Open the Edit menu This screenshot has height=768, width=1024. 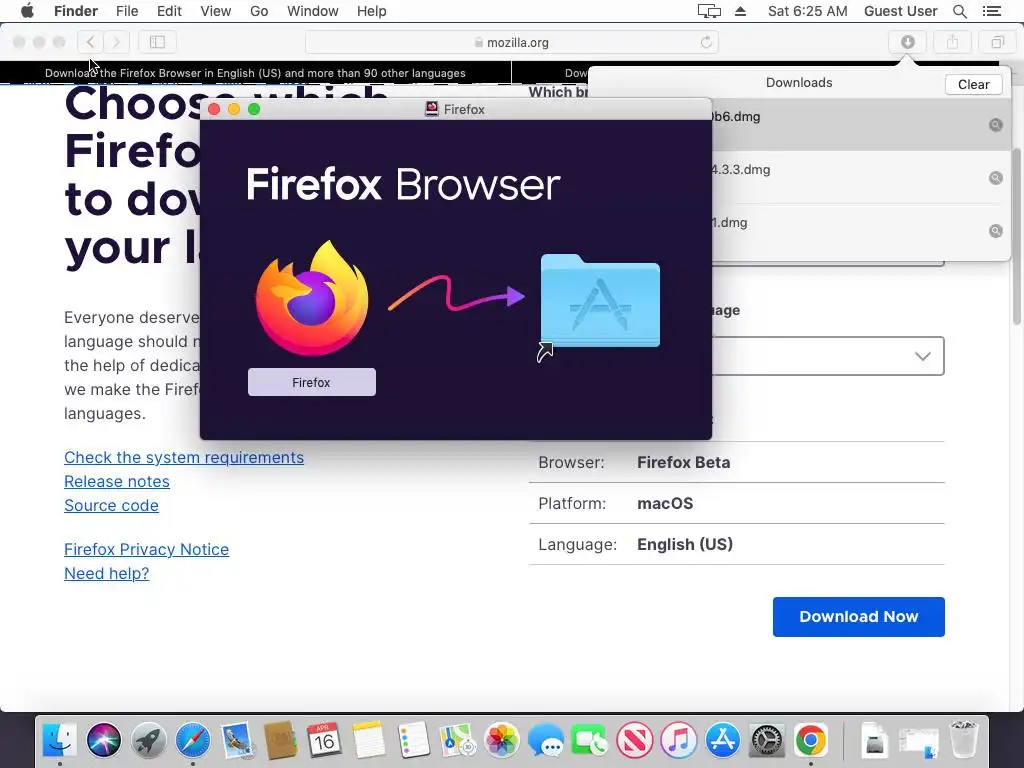click(169, 11)
